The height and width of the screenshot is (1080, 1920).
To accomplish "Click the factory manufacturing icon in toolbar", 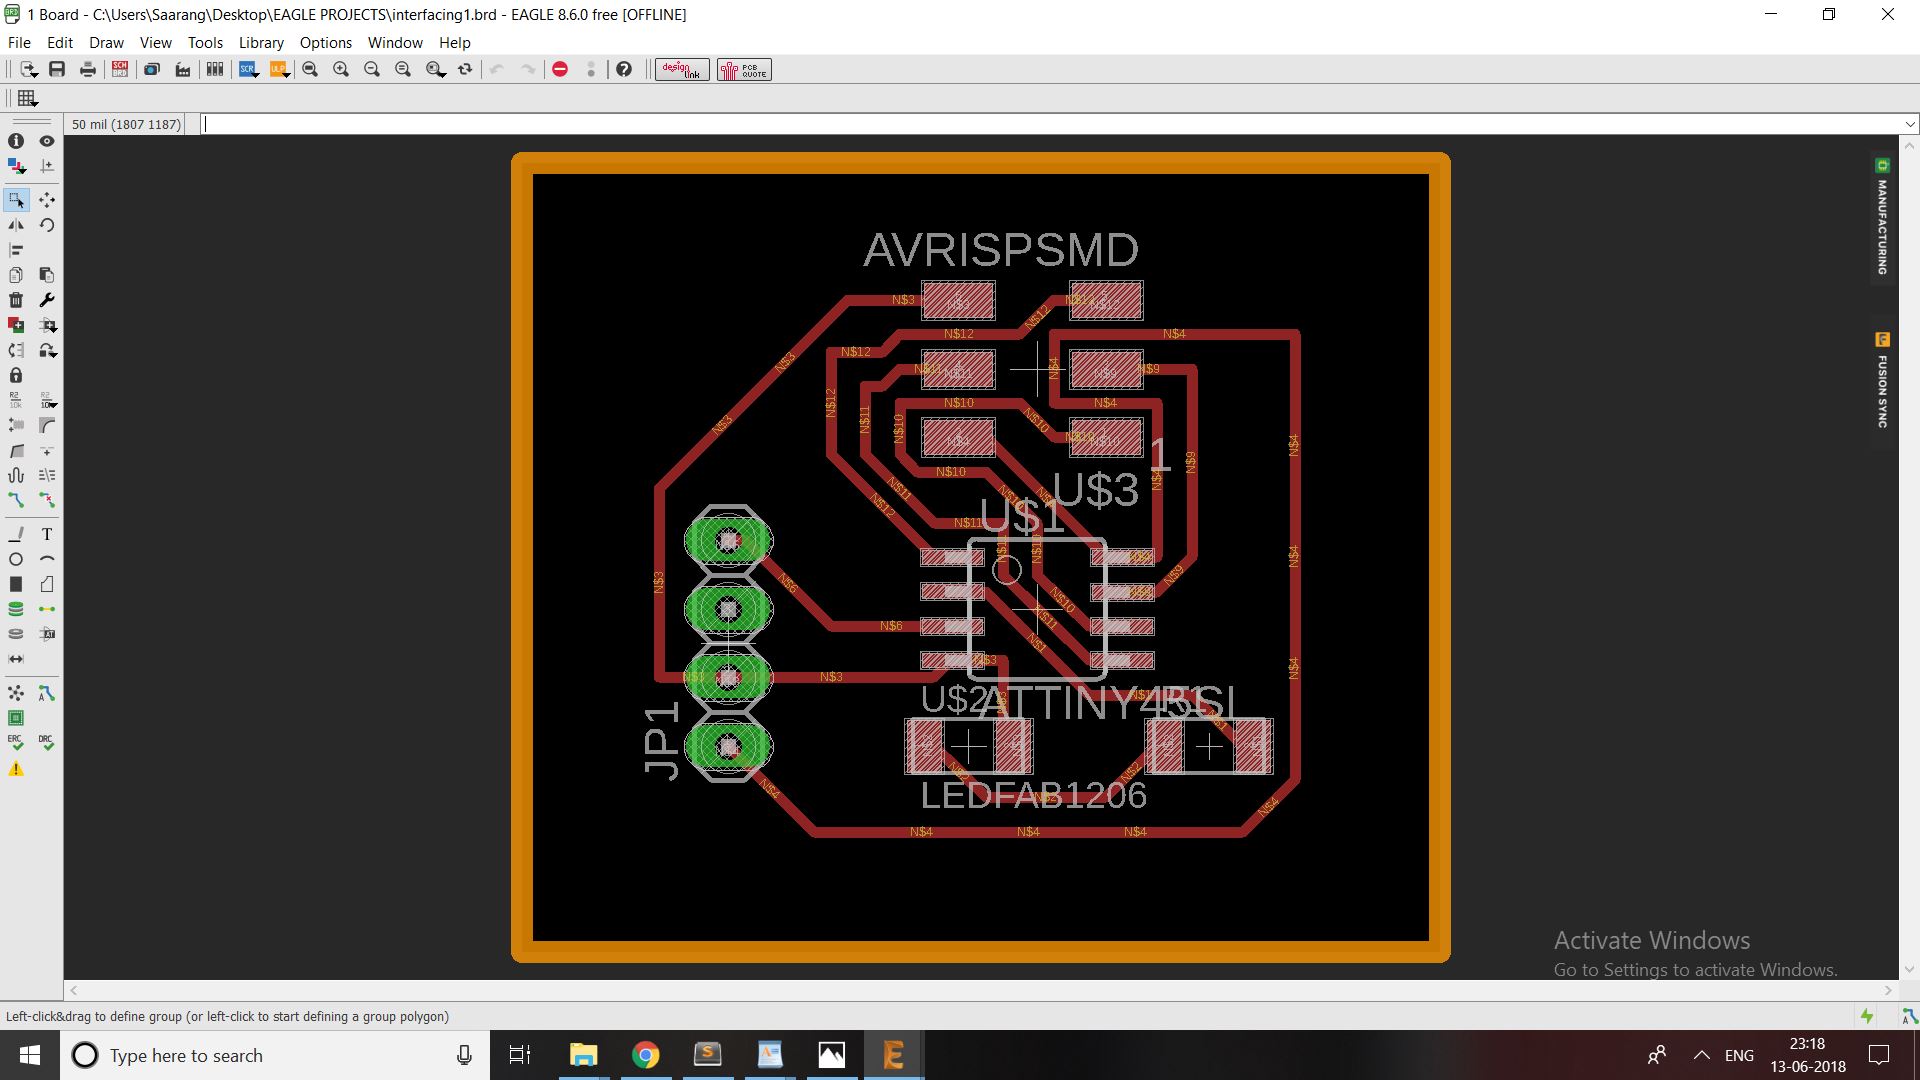I will point(183,69).
